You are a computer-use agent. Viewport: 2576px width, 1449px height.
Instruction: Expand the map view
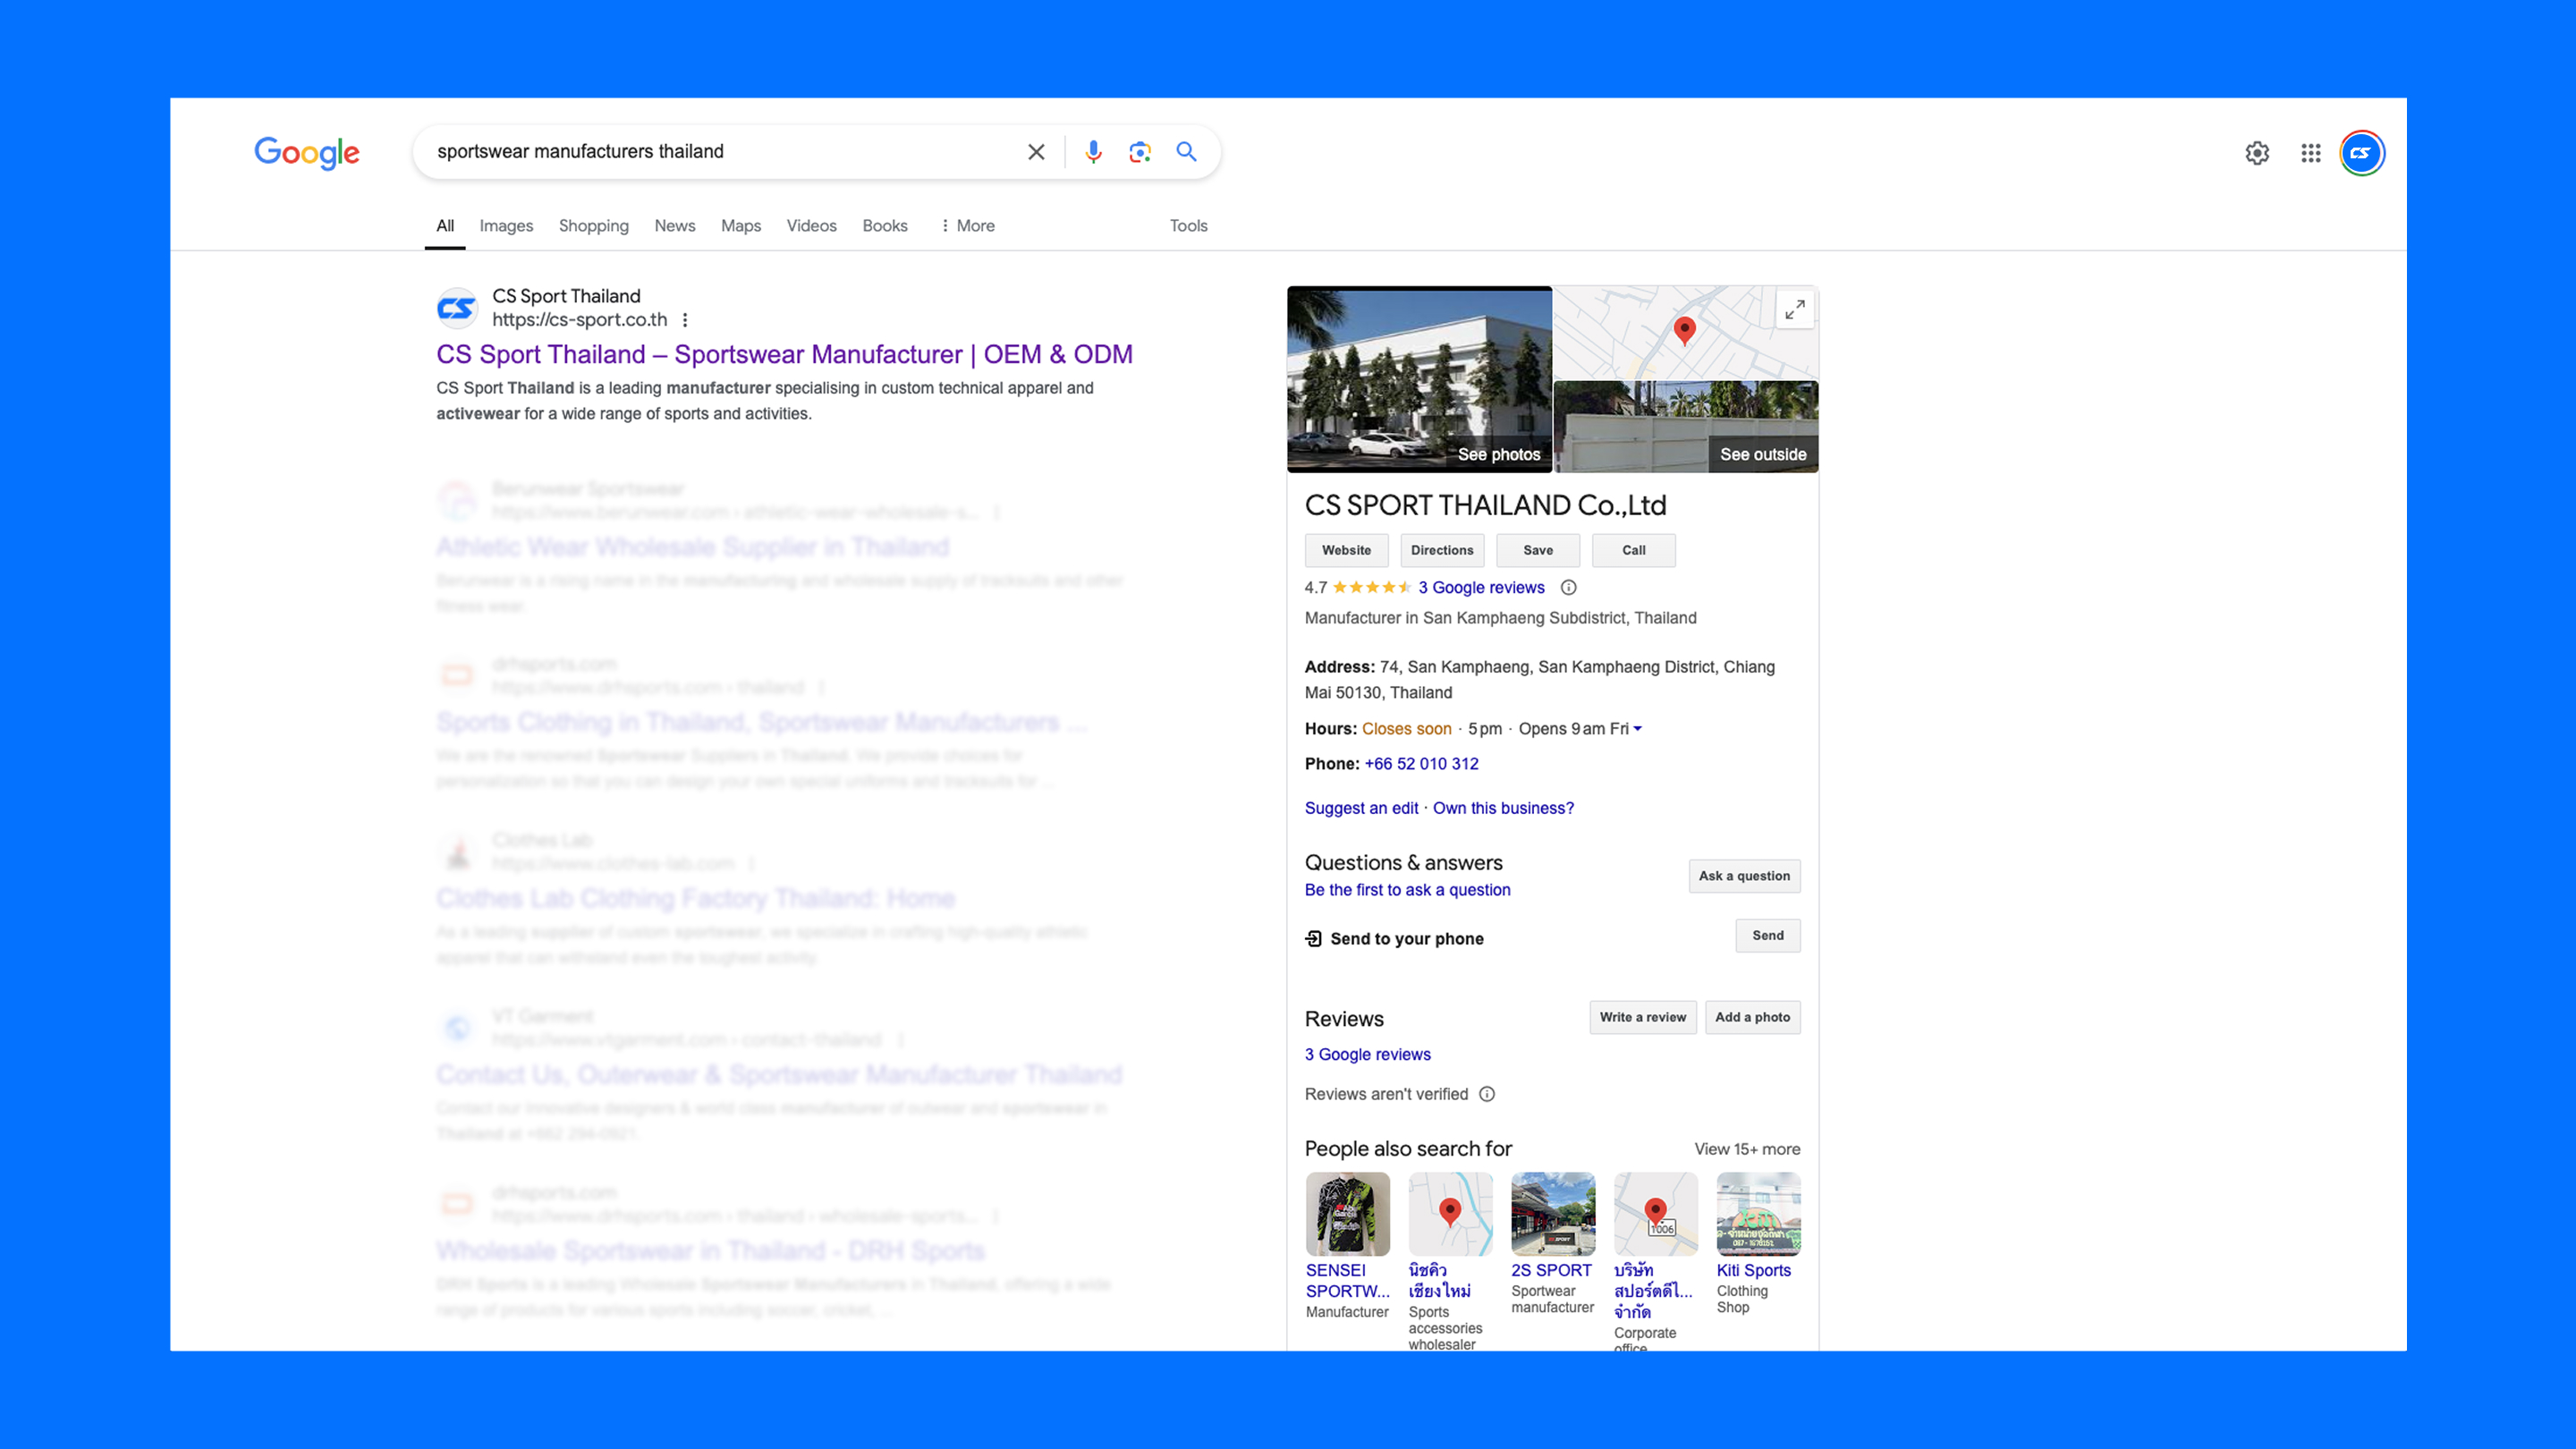pos(1795,310)
